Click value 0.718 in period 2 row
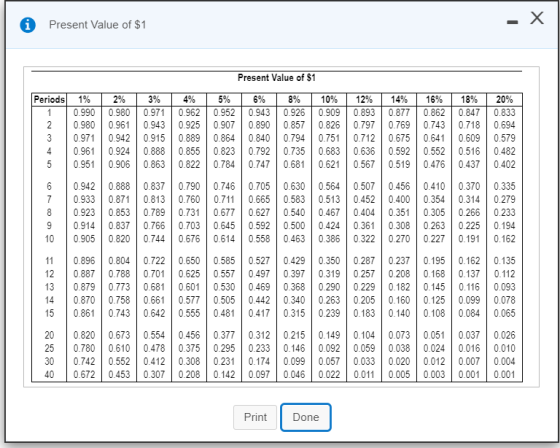Screen dimensions: 560x448 (469, 125)
